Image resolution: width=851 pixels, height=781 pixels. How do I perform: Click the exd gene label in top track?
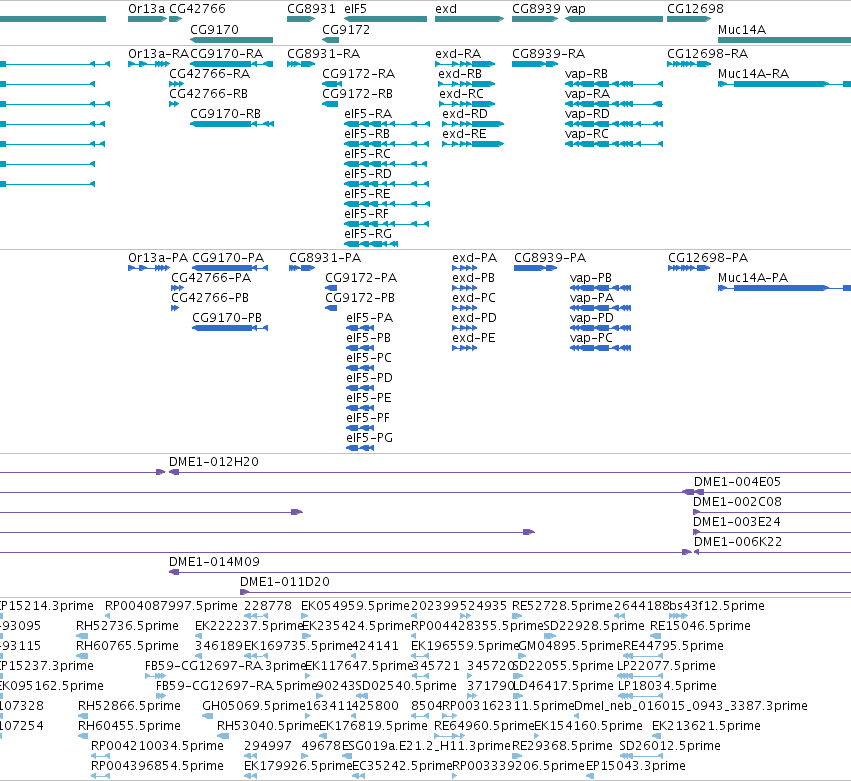click(446, 9)
